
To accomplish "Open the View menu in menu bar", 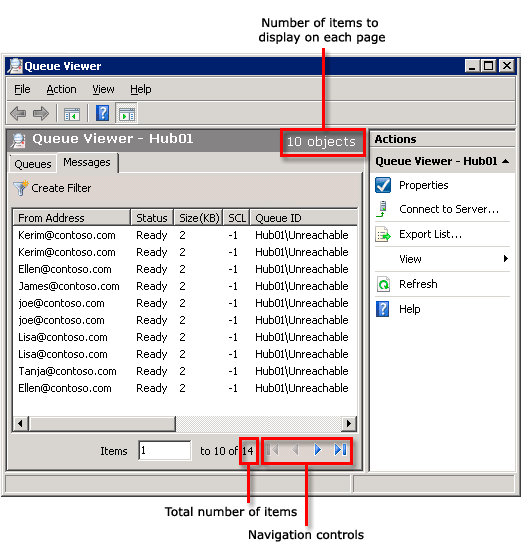I will (103, 89).
